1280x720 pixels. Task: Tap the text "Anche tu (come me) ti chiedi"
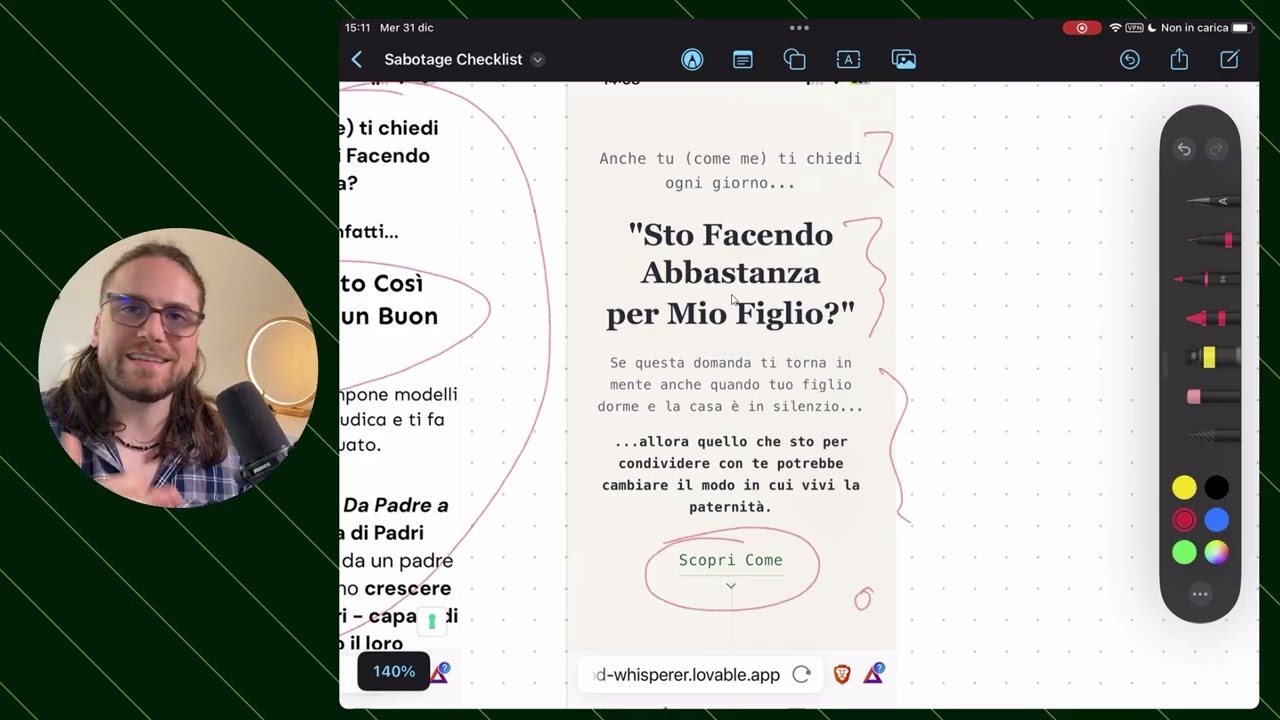pyautogui.click(x=730, y=158)
